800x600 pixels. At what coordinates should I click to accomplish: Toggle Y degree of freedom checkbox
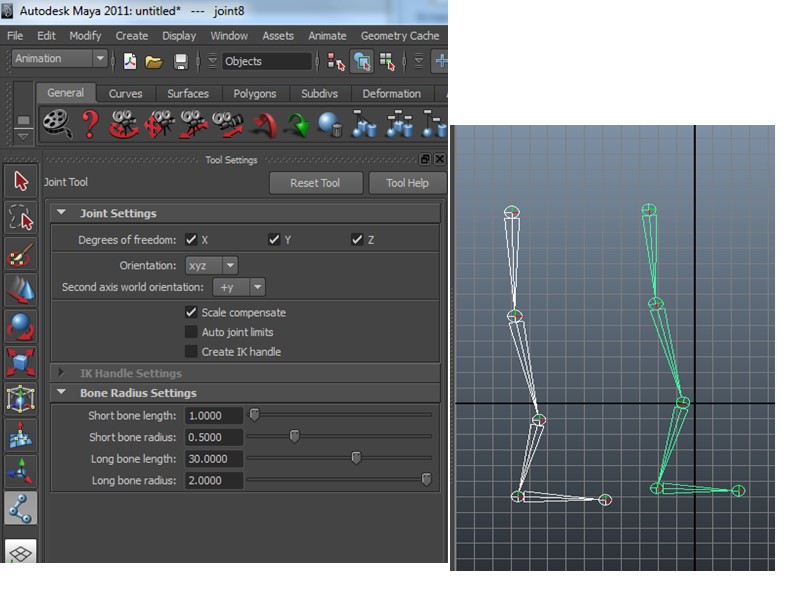click(x=274, y=239)
